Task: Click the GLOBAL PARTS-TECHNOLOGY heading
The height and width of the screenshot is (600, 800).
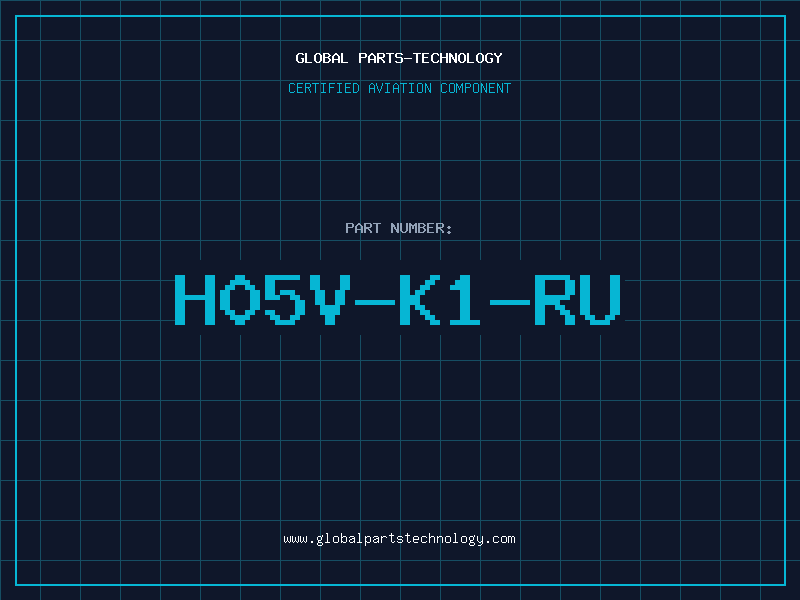Action: (399, 58)
